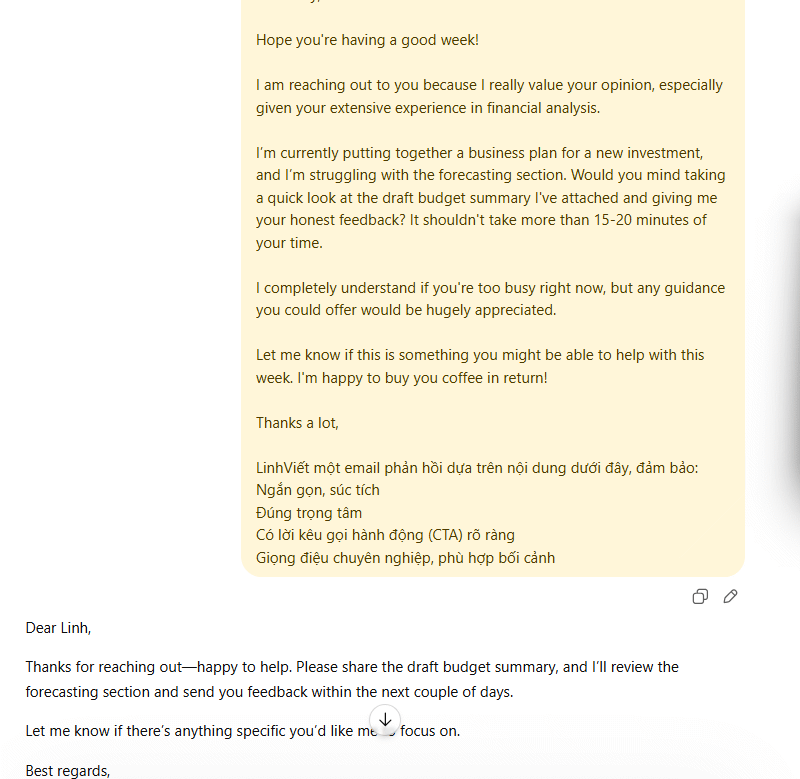The image size is (800, 779).
Task: Open message editing with the pencil icon
Action: (730, 596)
